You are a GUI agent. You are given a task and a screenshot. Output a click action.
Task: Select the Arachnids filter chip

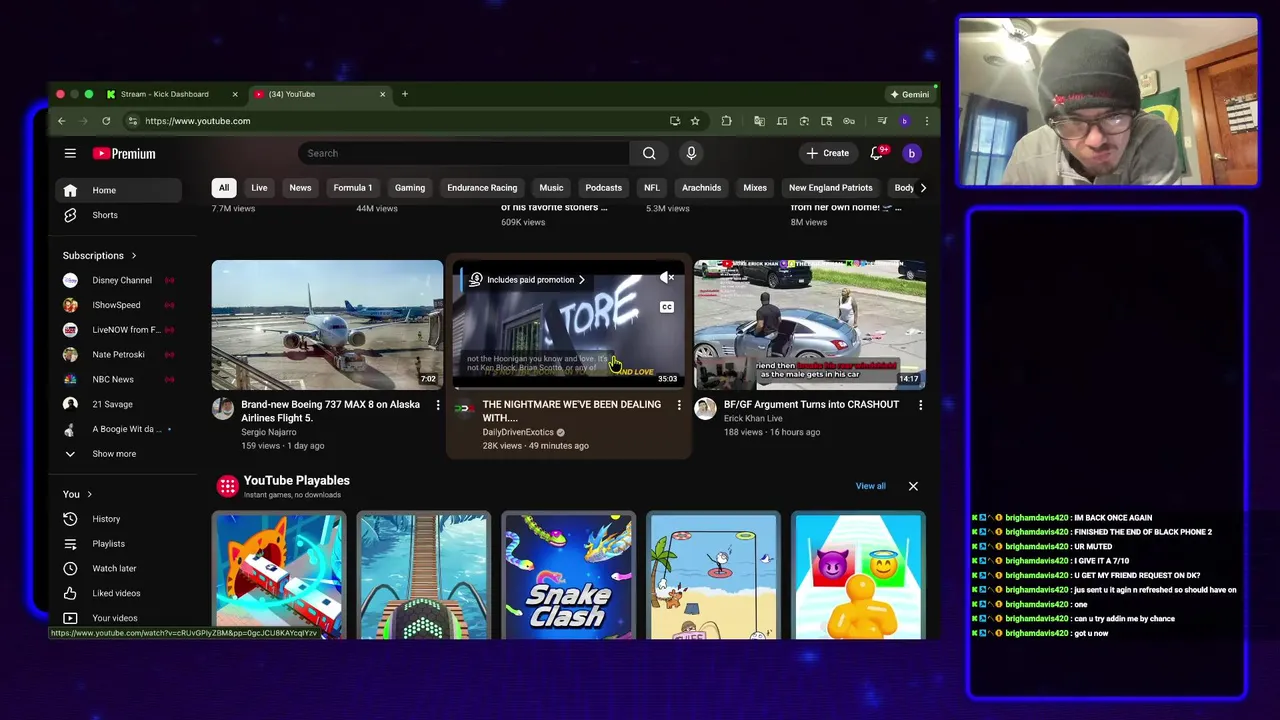point(701,188)
